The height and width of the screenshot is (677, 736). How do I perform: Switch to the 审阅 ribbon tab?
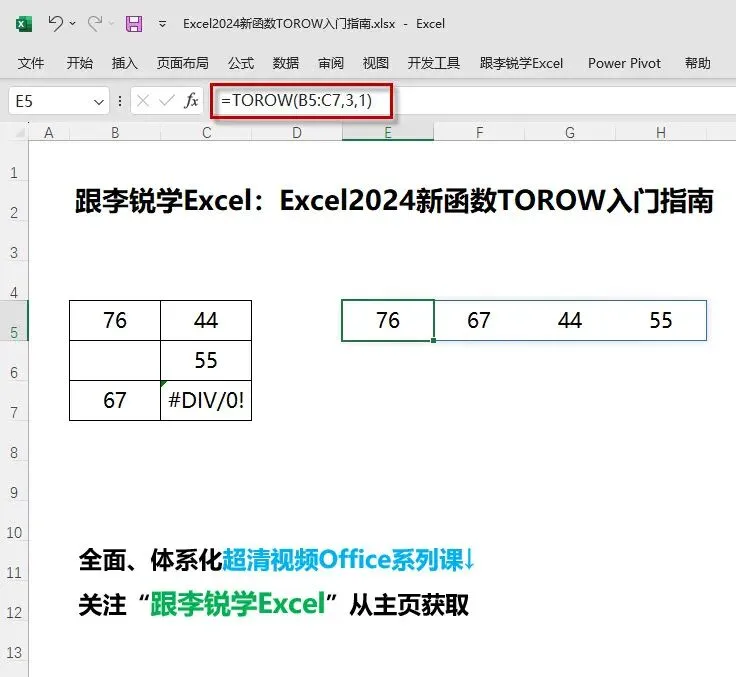coord(331,63)
